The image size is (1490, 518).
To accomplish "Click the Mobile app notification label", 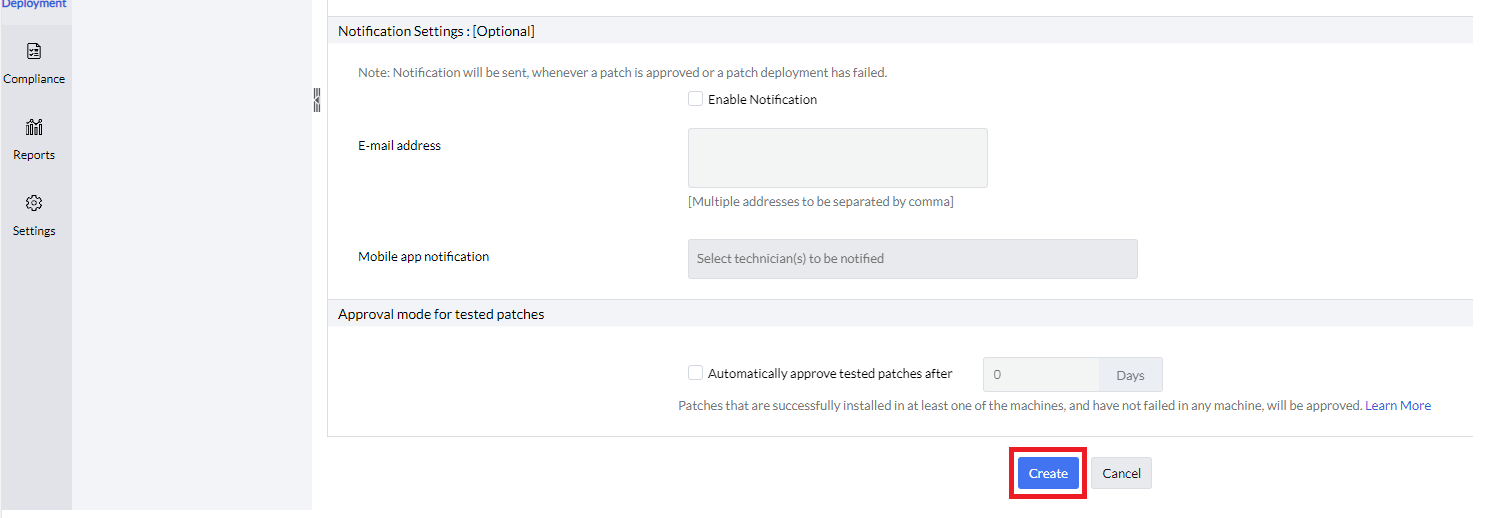I will (423, 256).
